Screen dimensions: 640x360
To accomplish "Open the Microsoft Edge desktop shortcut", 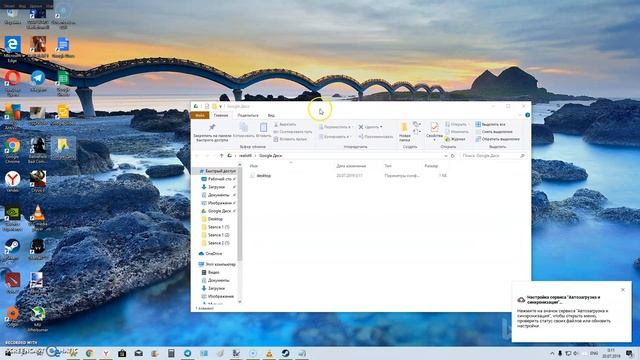I will click(x=13, y=48).
